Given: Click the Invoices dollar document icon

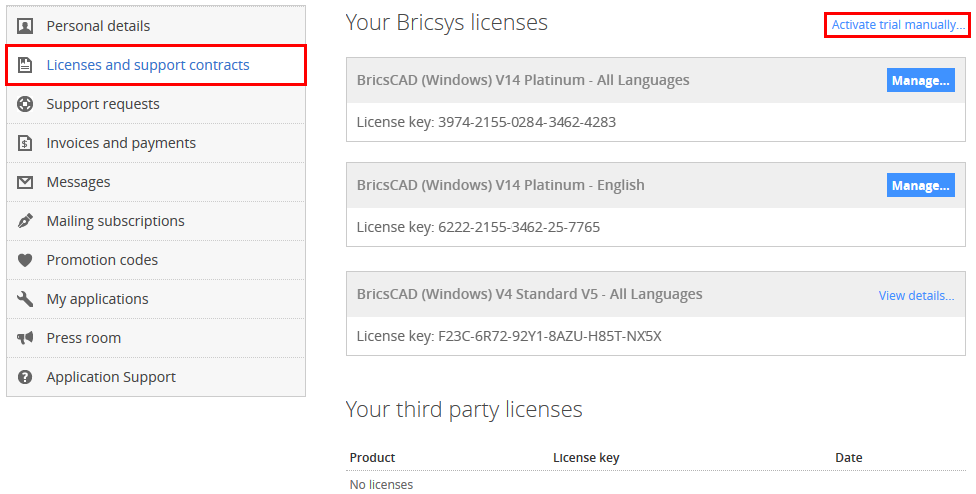Looking at the screenshot, I should click(x=25, y=143).
